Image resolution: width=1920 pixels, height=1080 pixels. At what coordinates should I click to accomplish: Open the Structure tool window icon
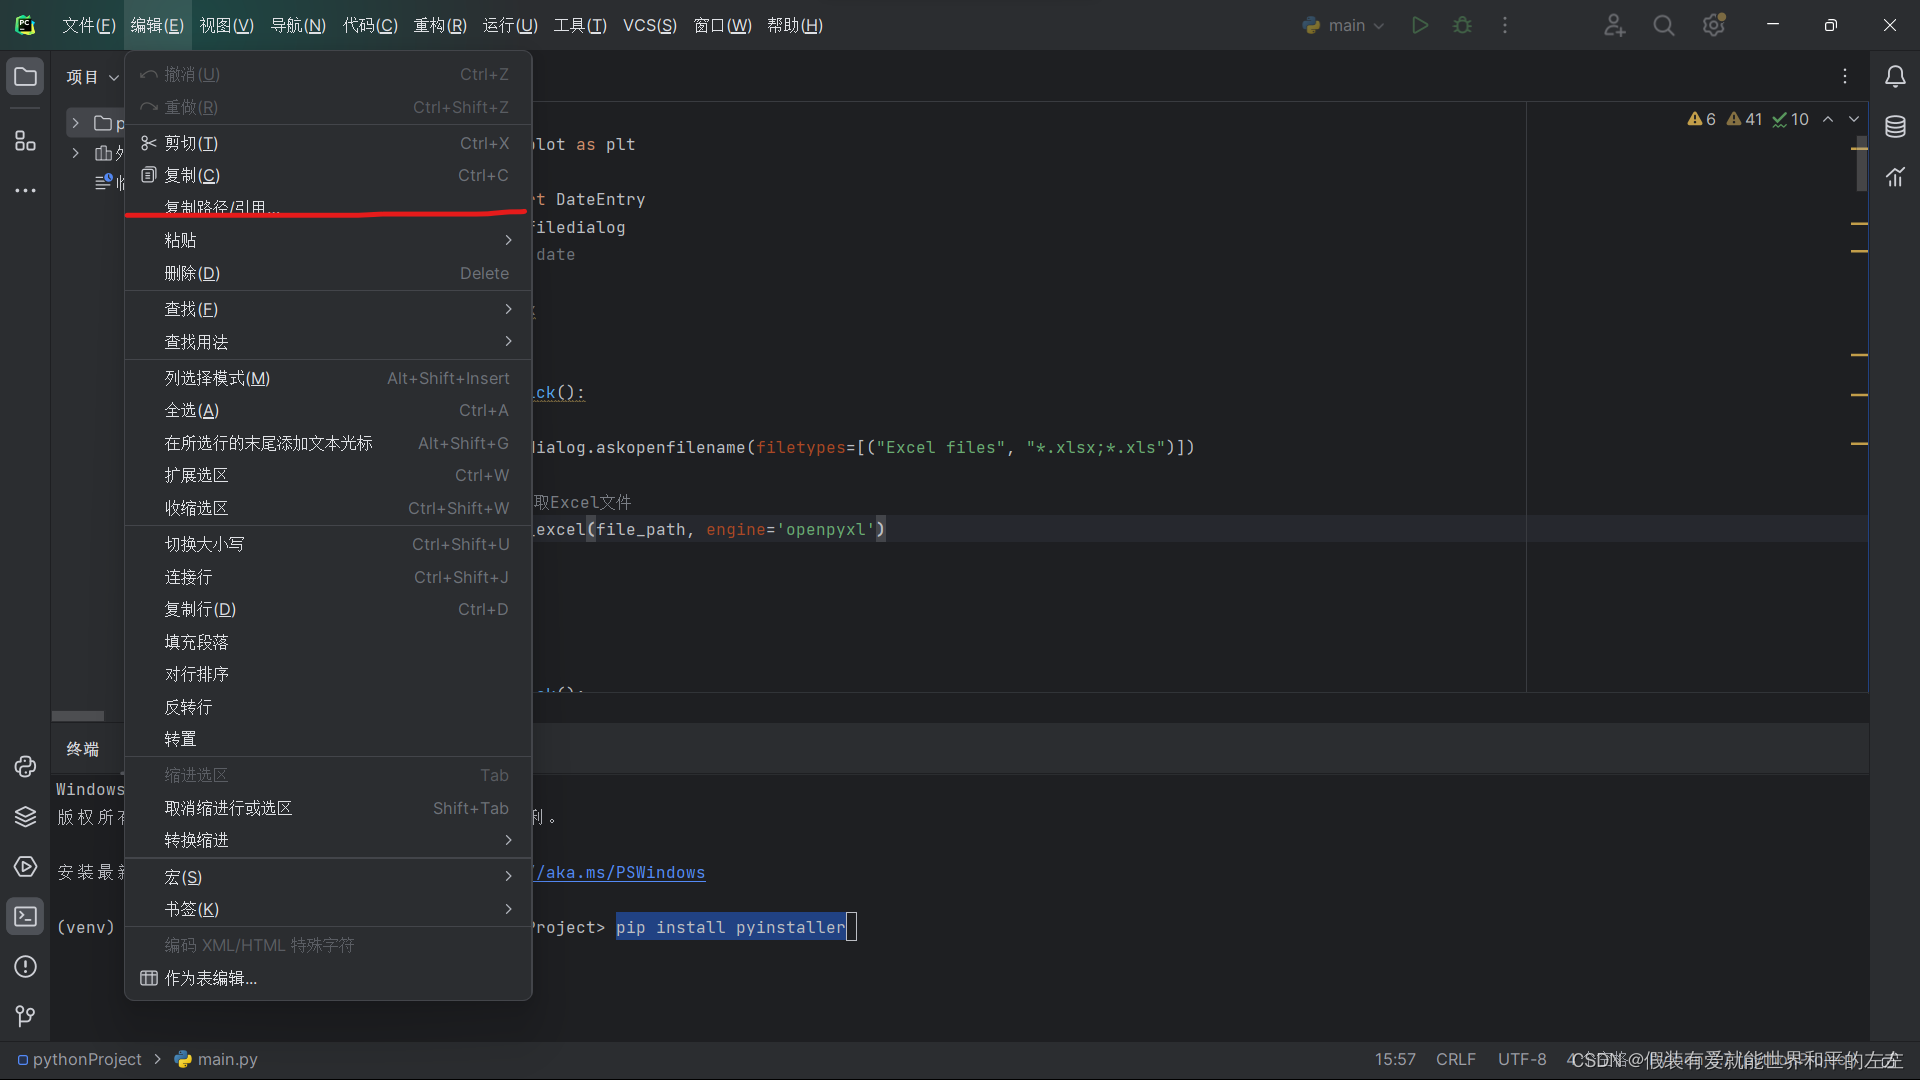point(25,141)
